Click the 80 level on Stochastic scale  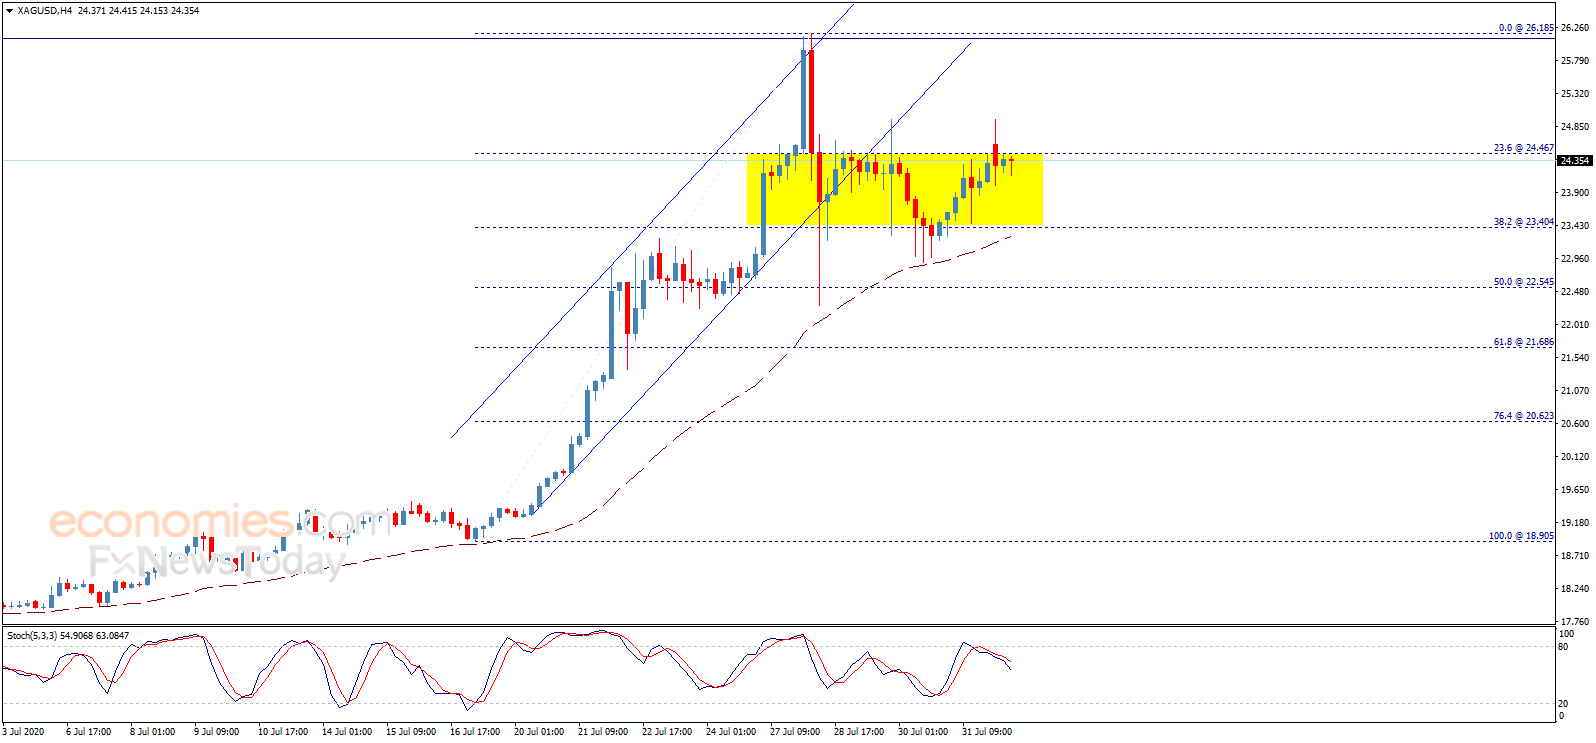[x=1563, y=647]
